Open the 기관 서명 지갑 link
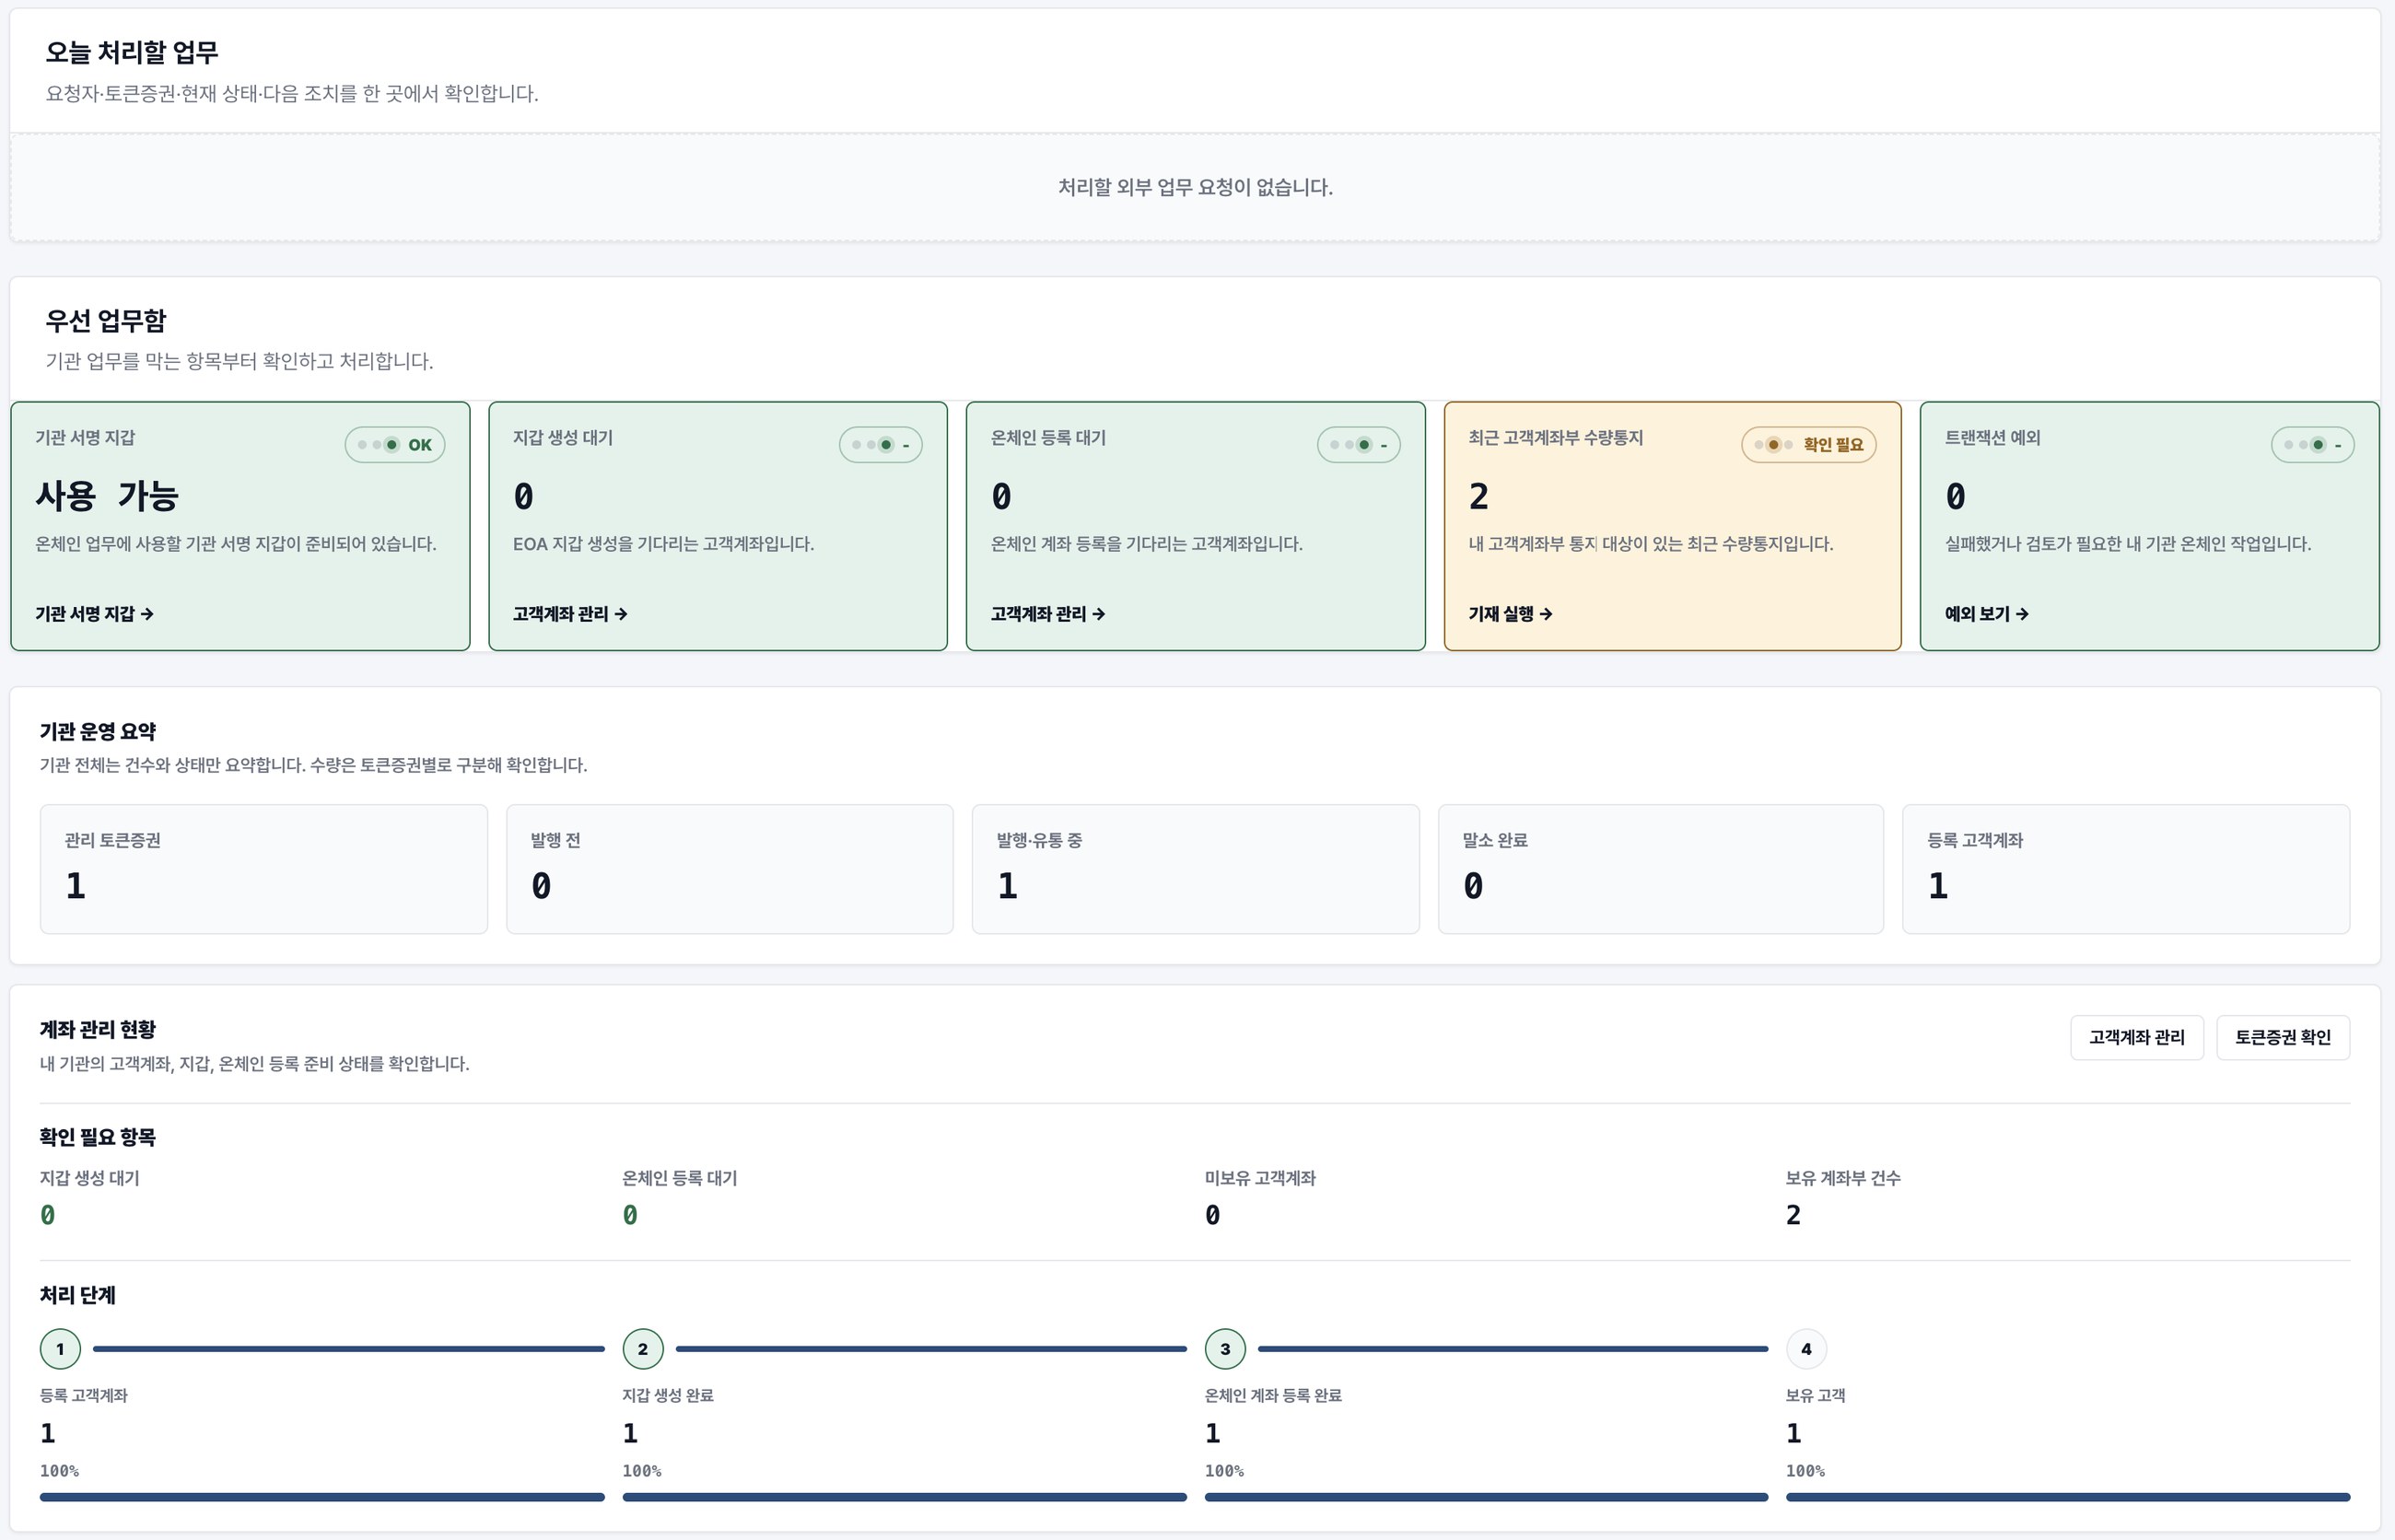The image size is (2395, 1540). click(94, 614)
